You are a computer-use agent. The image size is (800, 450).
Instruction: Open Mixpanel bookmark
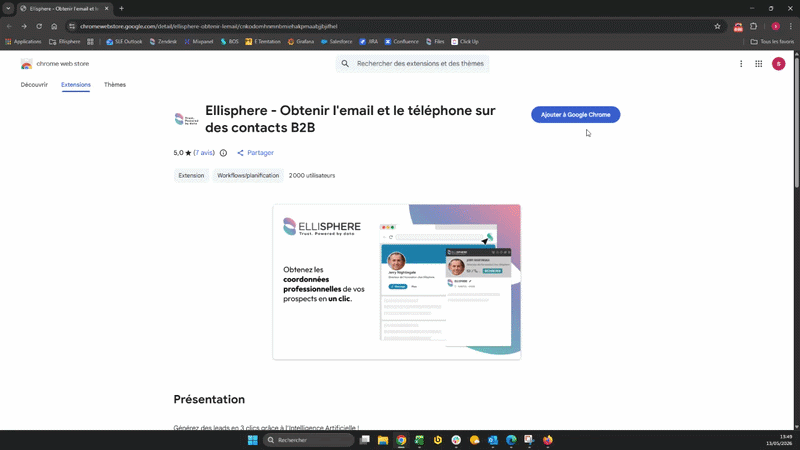[x=198, y=42]
